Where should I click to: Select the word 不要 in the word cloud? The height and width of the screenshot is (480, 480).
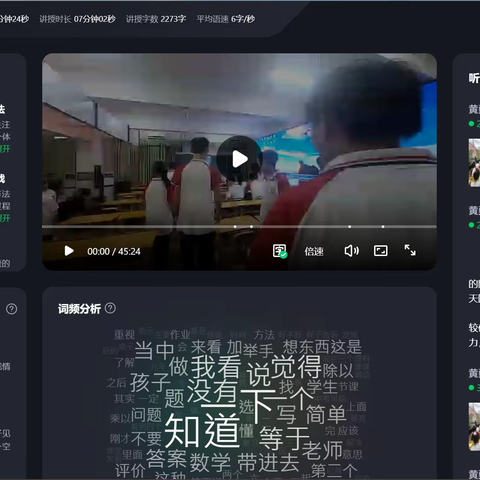point(146,439)
